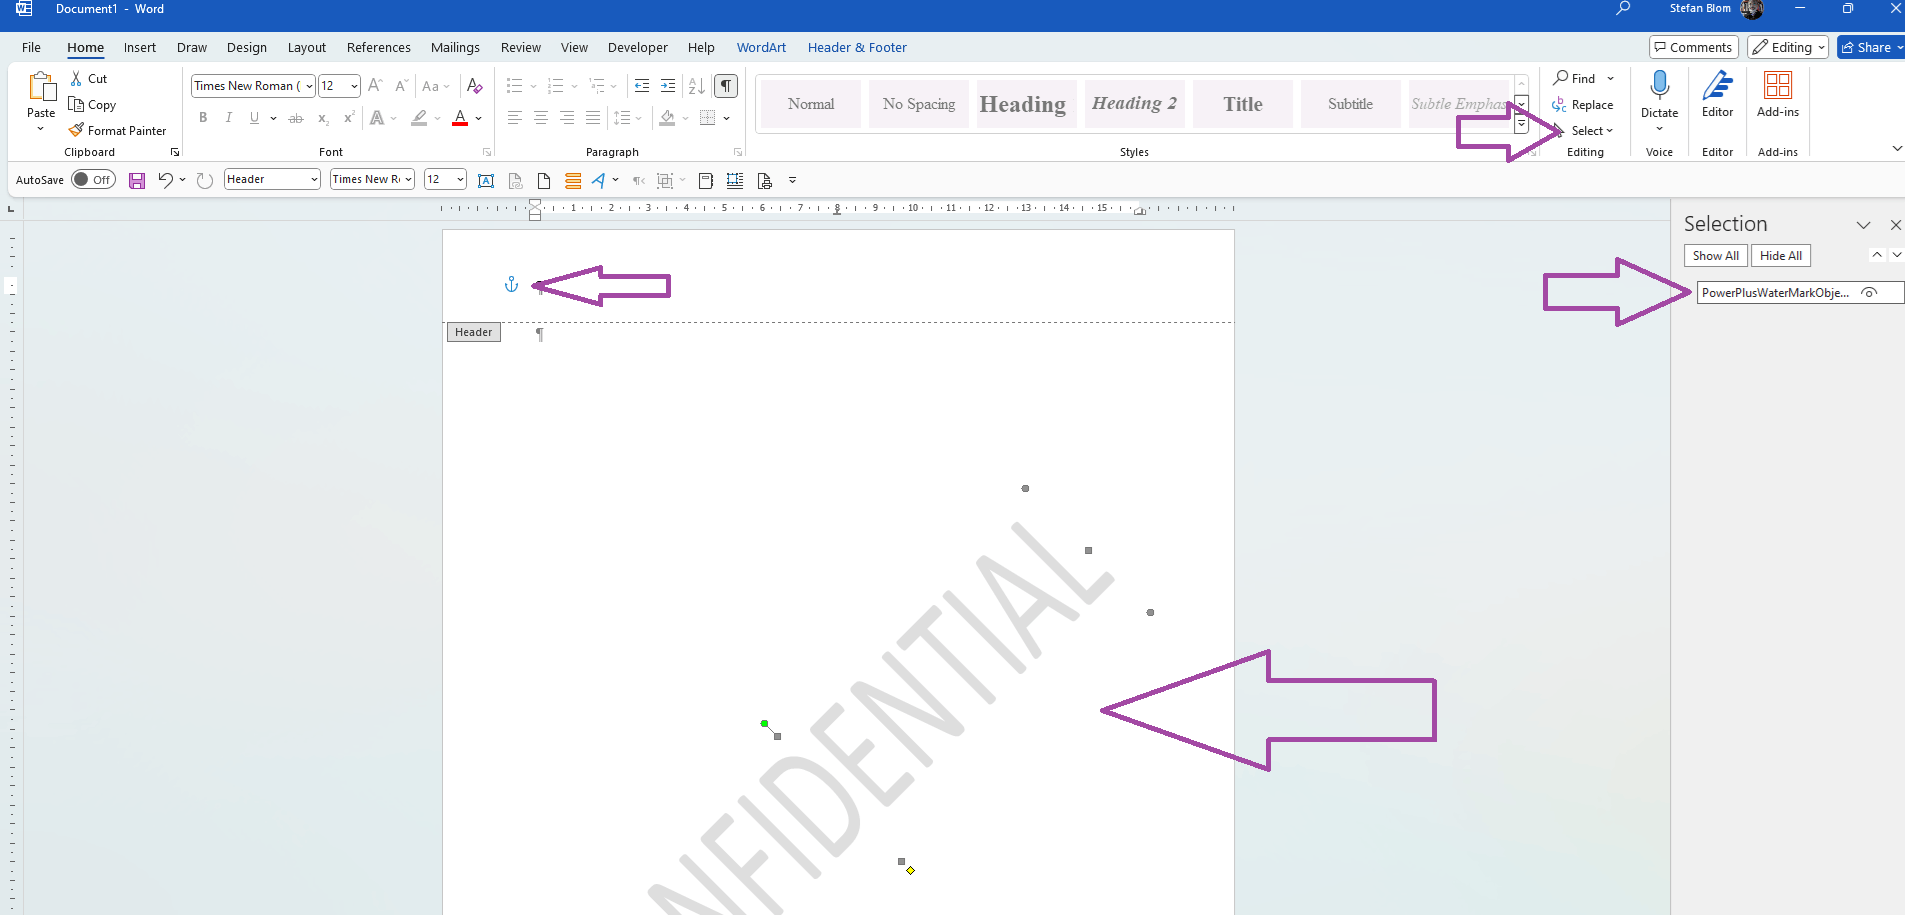The height and width of the screenshot is (915, 1905).
Task: Click the anchor icon in the header
Action: click(x=511, y=285)
